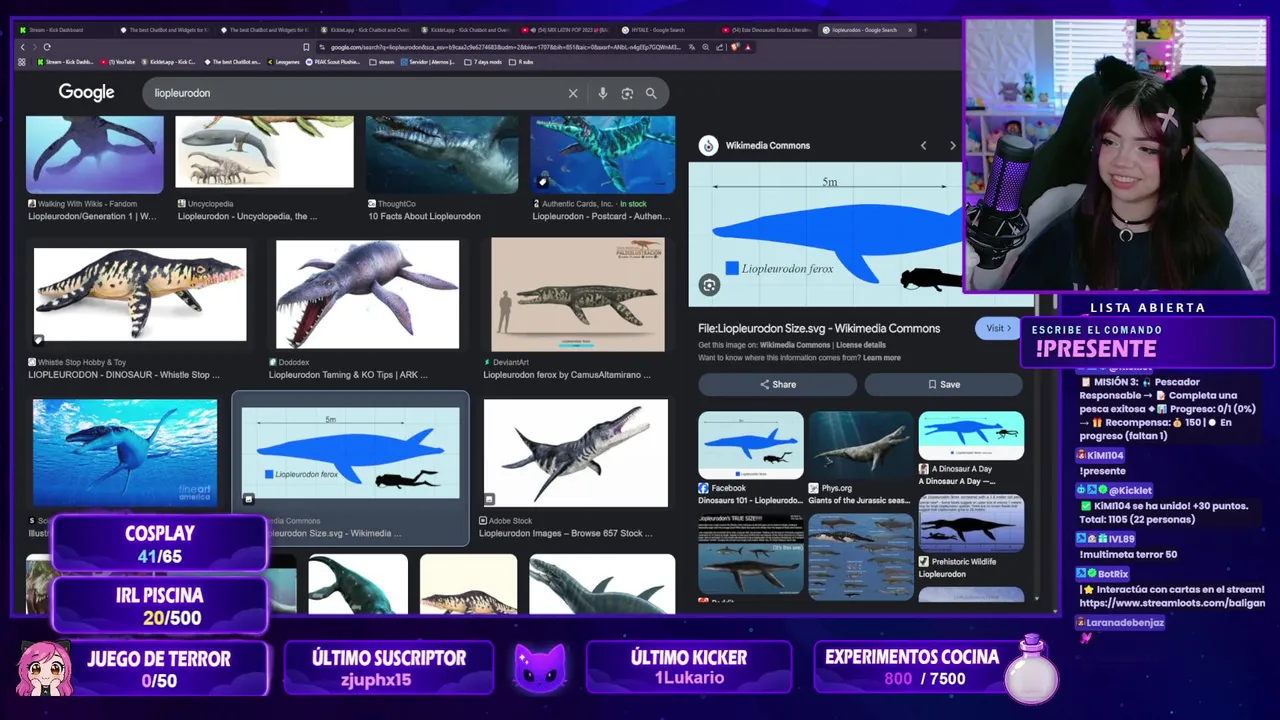Open the Lessgames bookmark

[x=282, y=62]
